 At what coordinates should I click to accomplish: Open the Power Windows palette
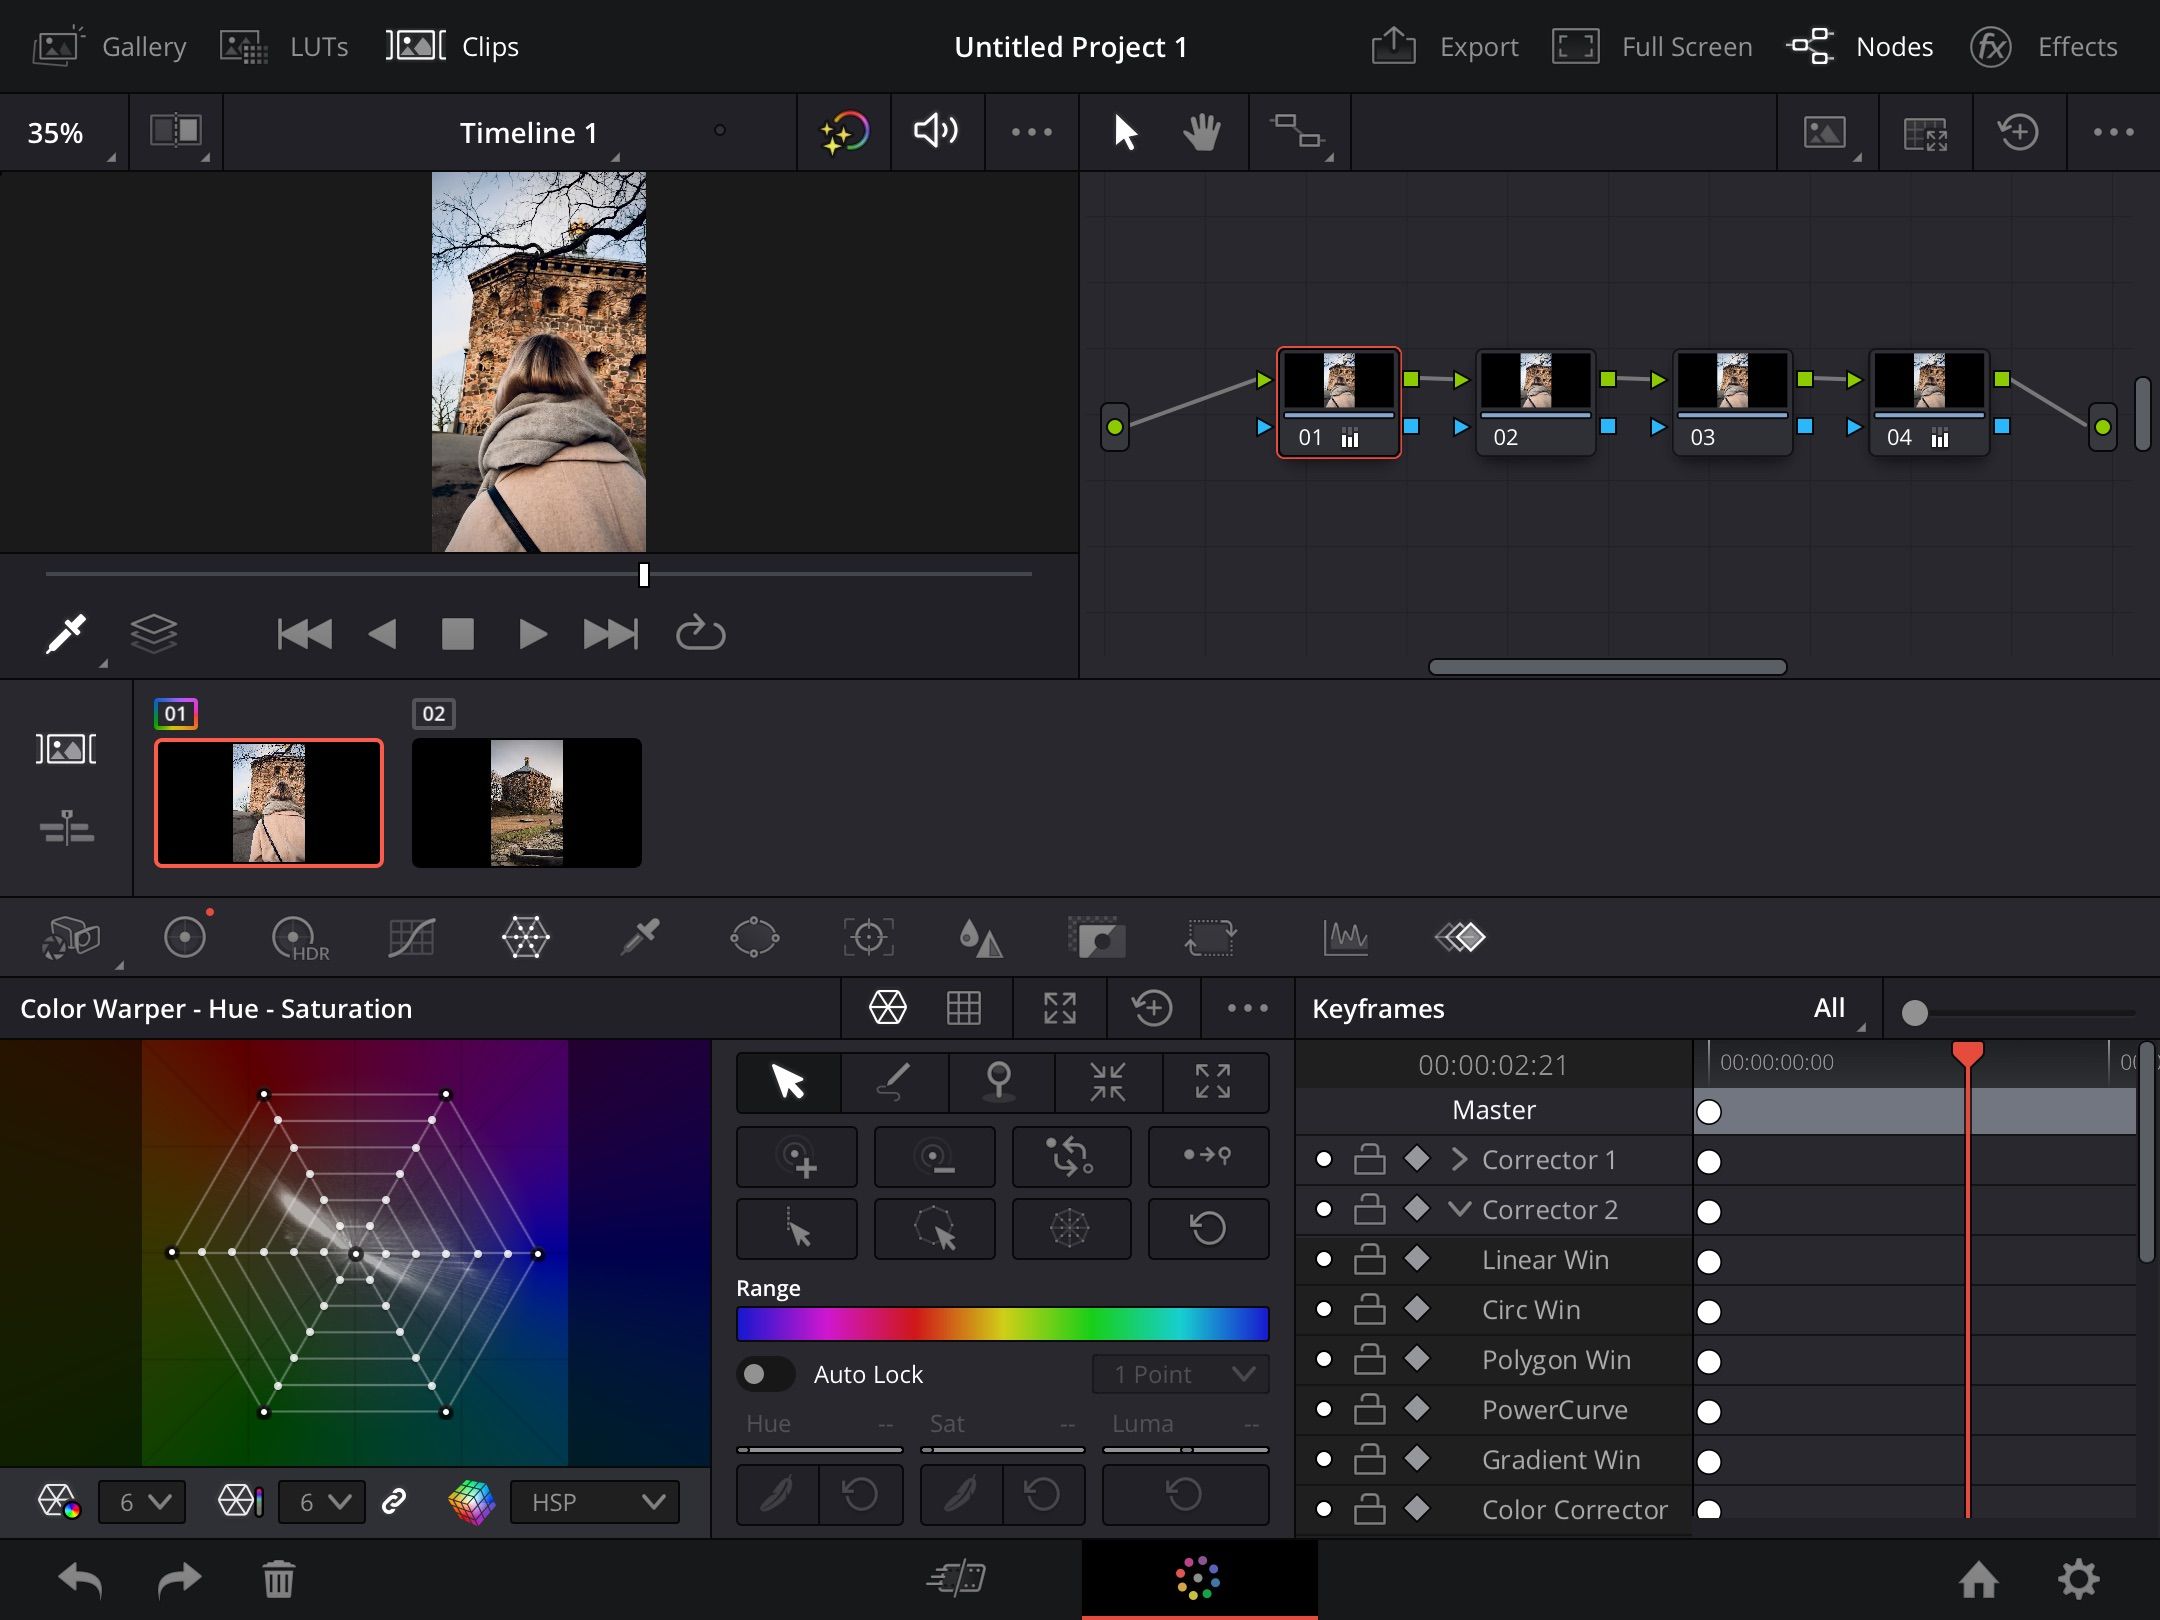(x=755, y=937)
